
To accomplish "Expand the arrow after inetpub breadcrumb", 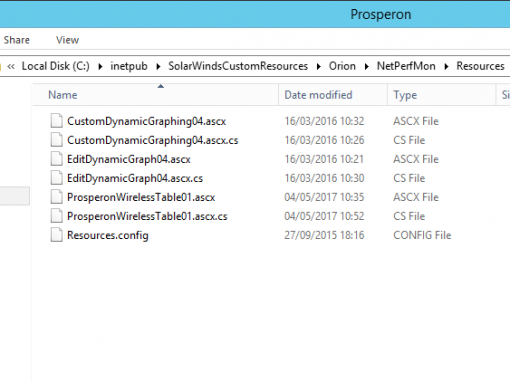I will pos(158,66).
